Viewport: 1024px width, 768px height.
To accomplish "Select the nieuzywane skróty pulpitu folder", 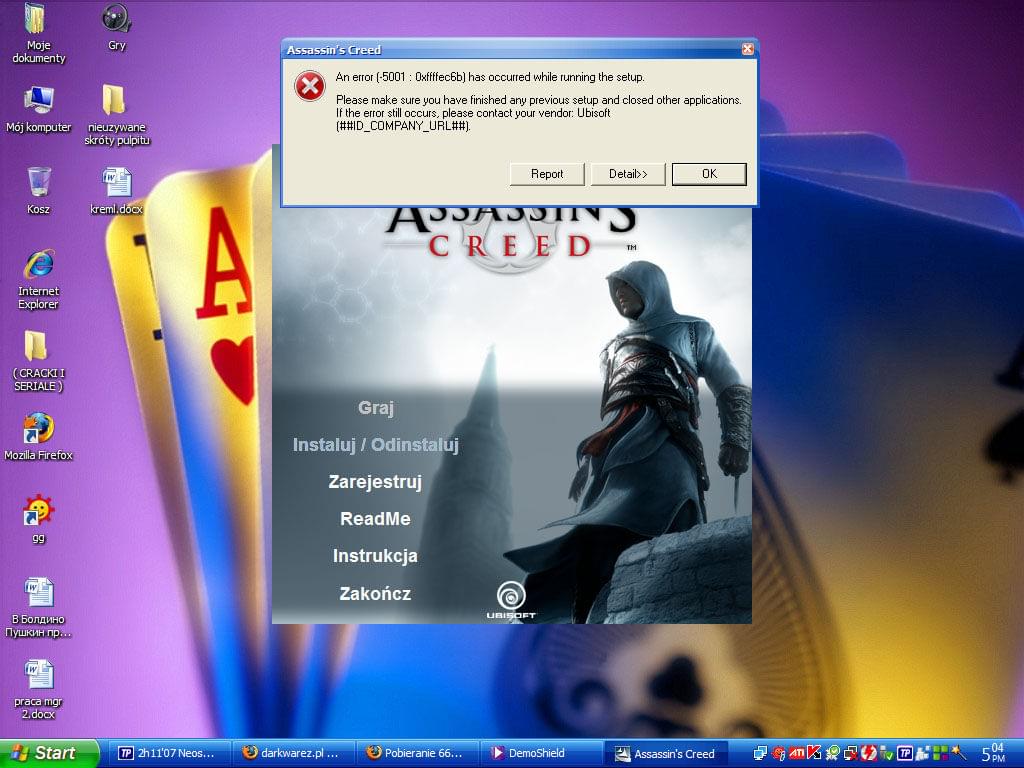I will [116, 116].
